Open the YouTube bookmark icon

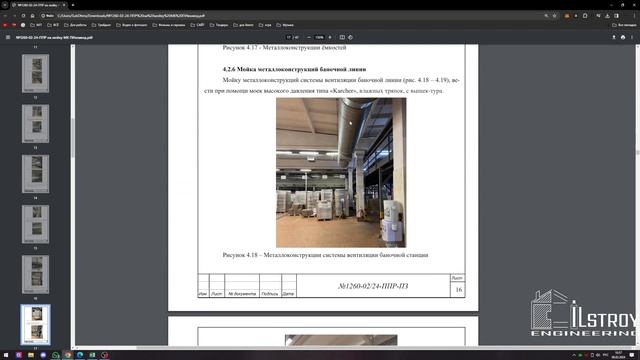5,25
